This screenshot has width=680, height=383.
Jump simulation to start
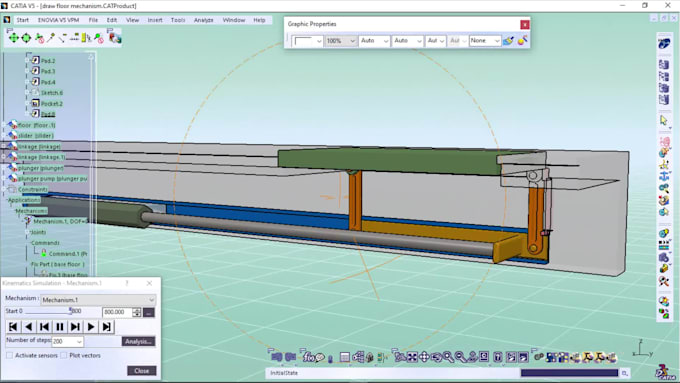point(13,327)
